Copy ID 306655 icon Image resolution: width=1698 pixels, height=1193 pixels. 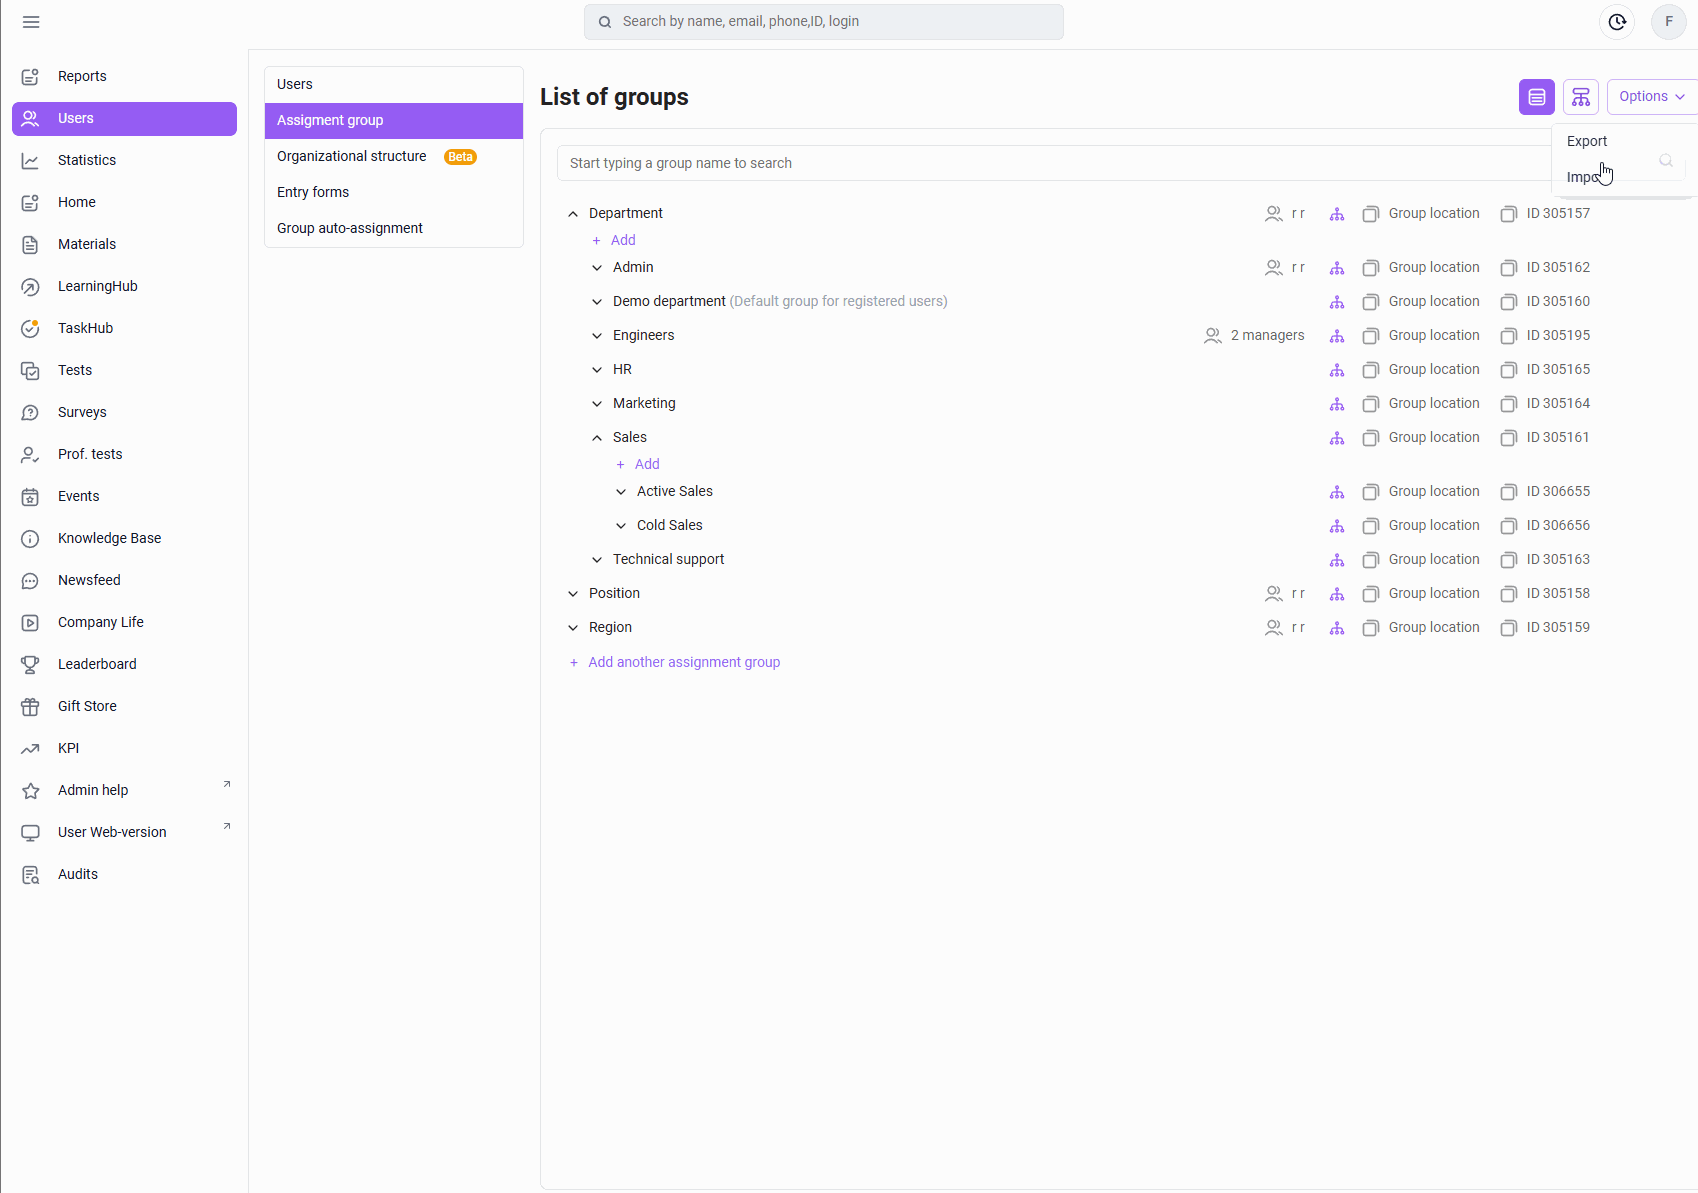coord(1509,492)
